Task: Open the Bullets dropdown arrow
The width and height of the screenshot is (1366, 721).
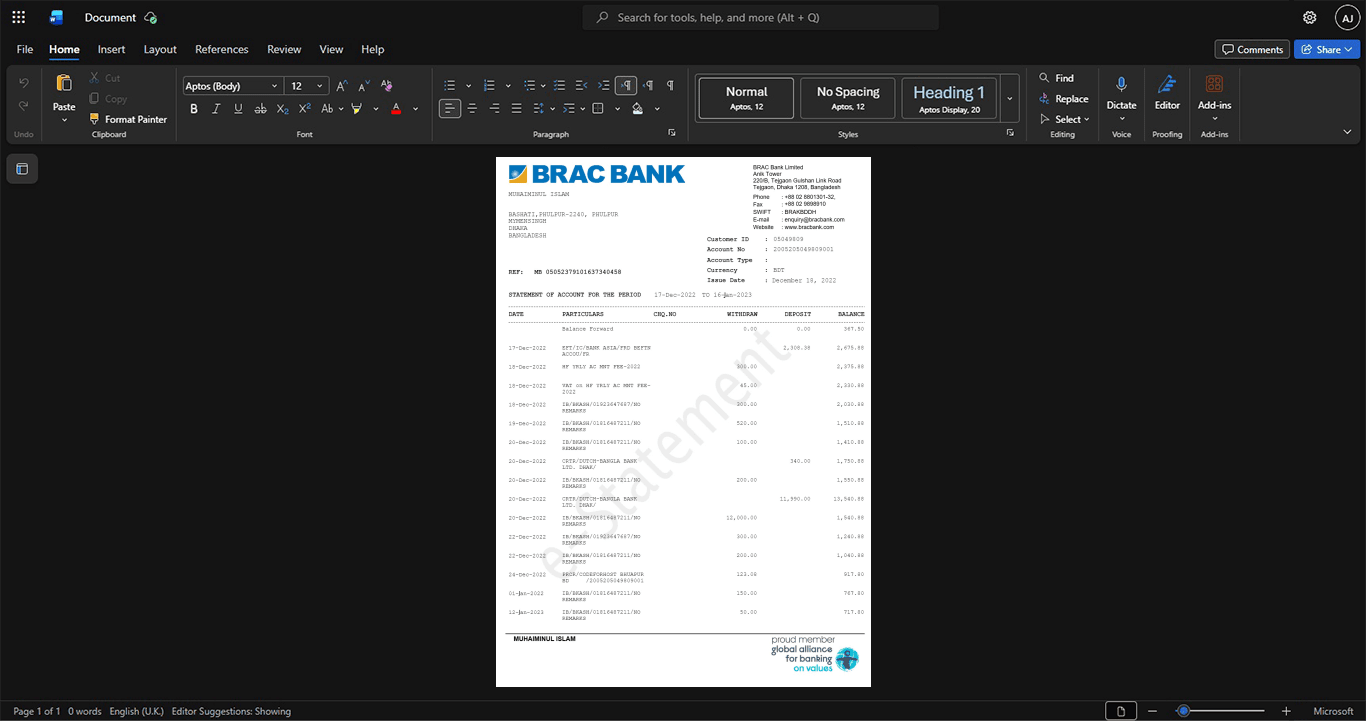Action: [x=468, y=86]
